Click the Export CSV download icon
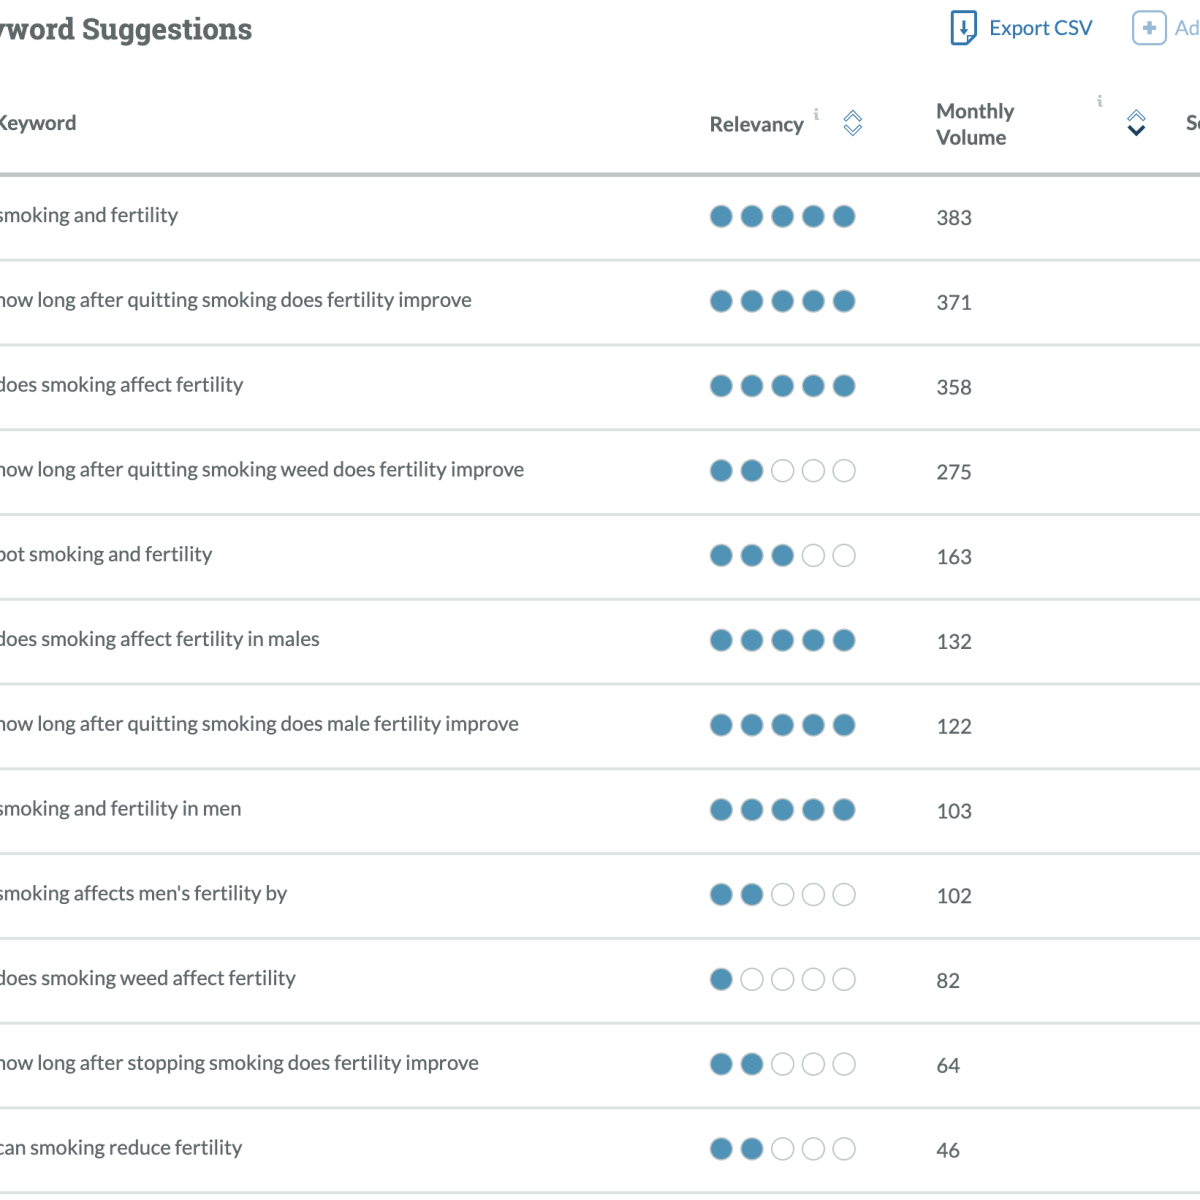The height and width of the screenshot is (1200, 1200). (x=962, y=28)
